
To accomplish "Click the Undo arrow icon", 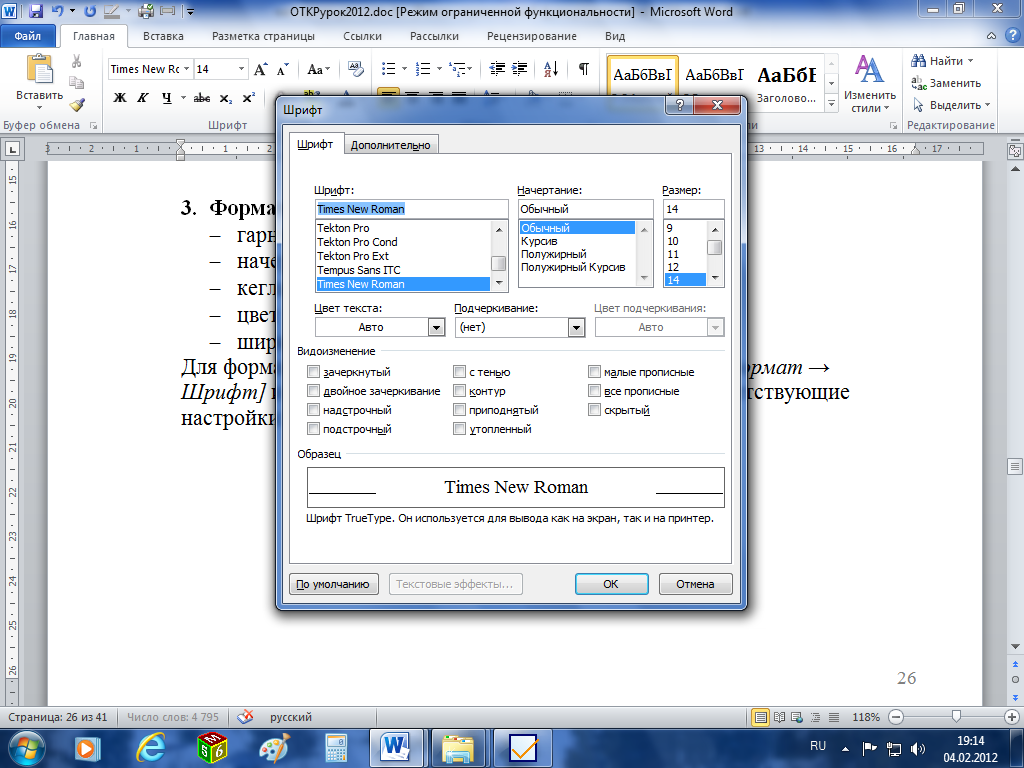I will 57,11.
